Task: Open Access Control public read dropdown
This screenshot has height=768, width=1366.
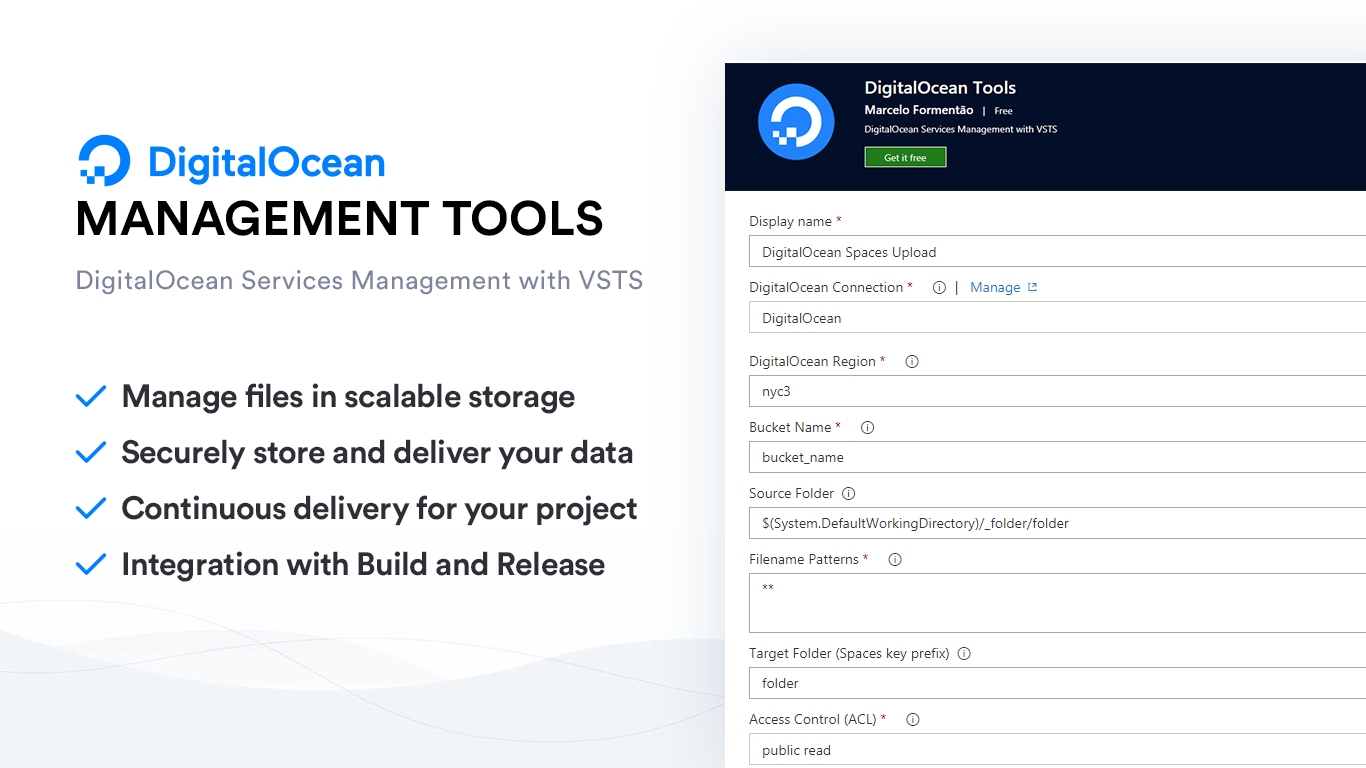Action: coord(1056,750)
